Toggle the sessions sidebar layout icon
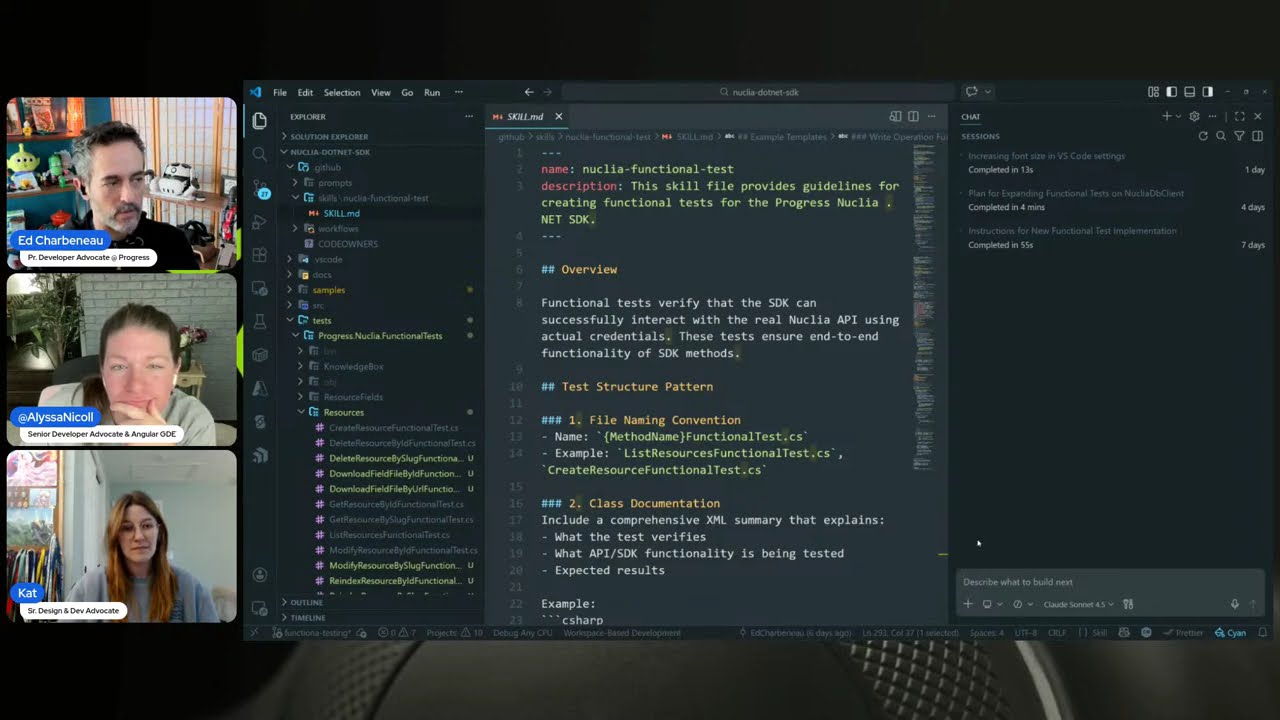Viewport: 1280px width, 720px height. (1257, 136)
